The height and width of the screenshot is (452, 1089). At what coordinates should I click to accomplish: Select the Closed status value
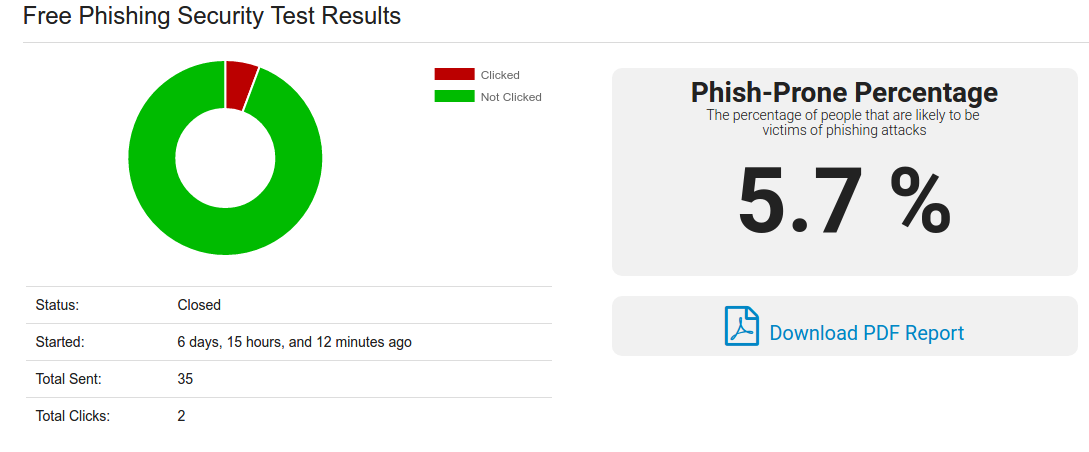click(x=199, y=305)
